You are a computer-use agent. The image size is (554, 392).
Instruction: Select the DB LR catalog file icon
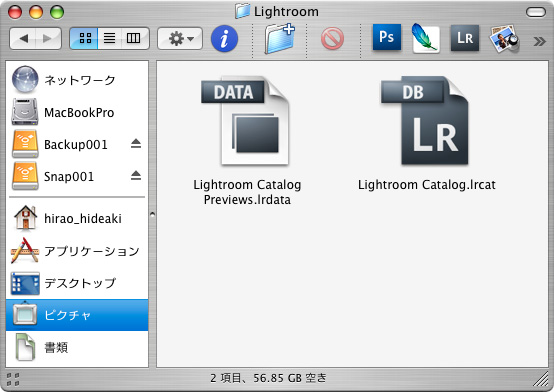(x=425, y=121)
